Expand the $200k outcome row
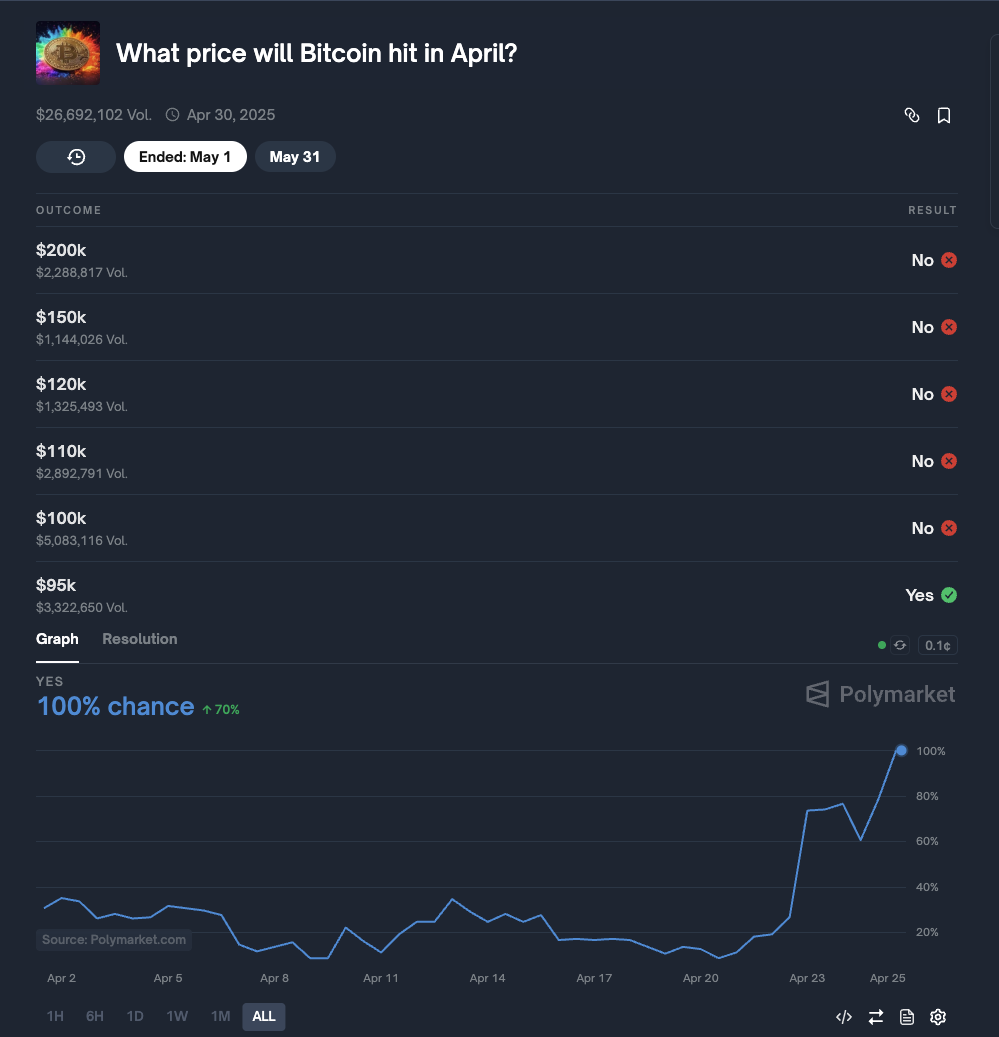 coord(496,260)
